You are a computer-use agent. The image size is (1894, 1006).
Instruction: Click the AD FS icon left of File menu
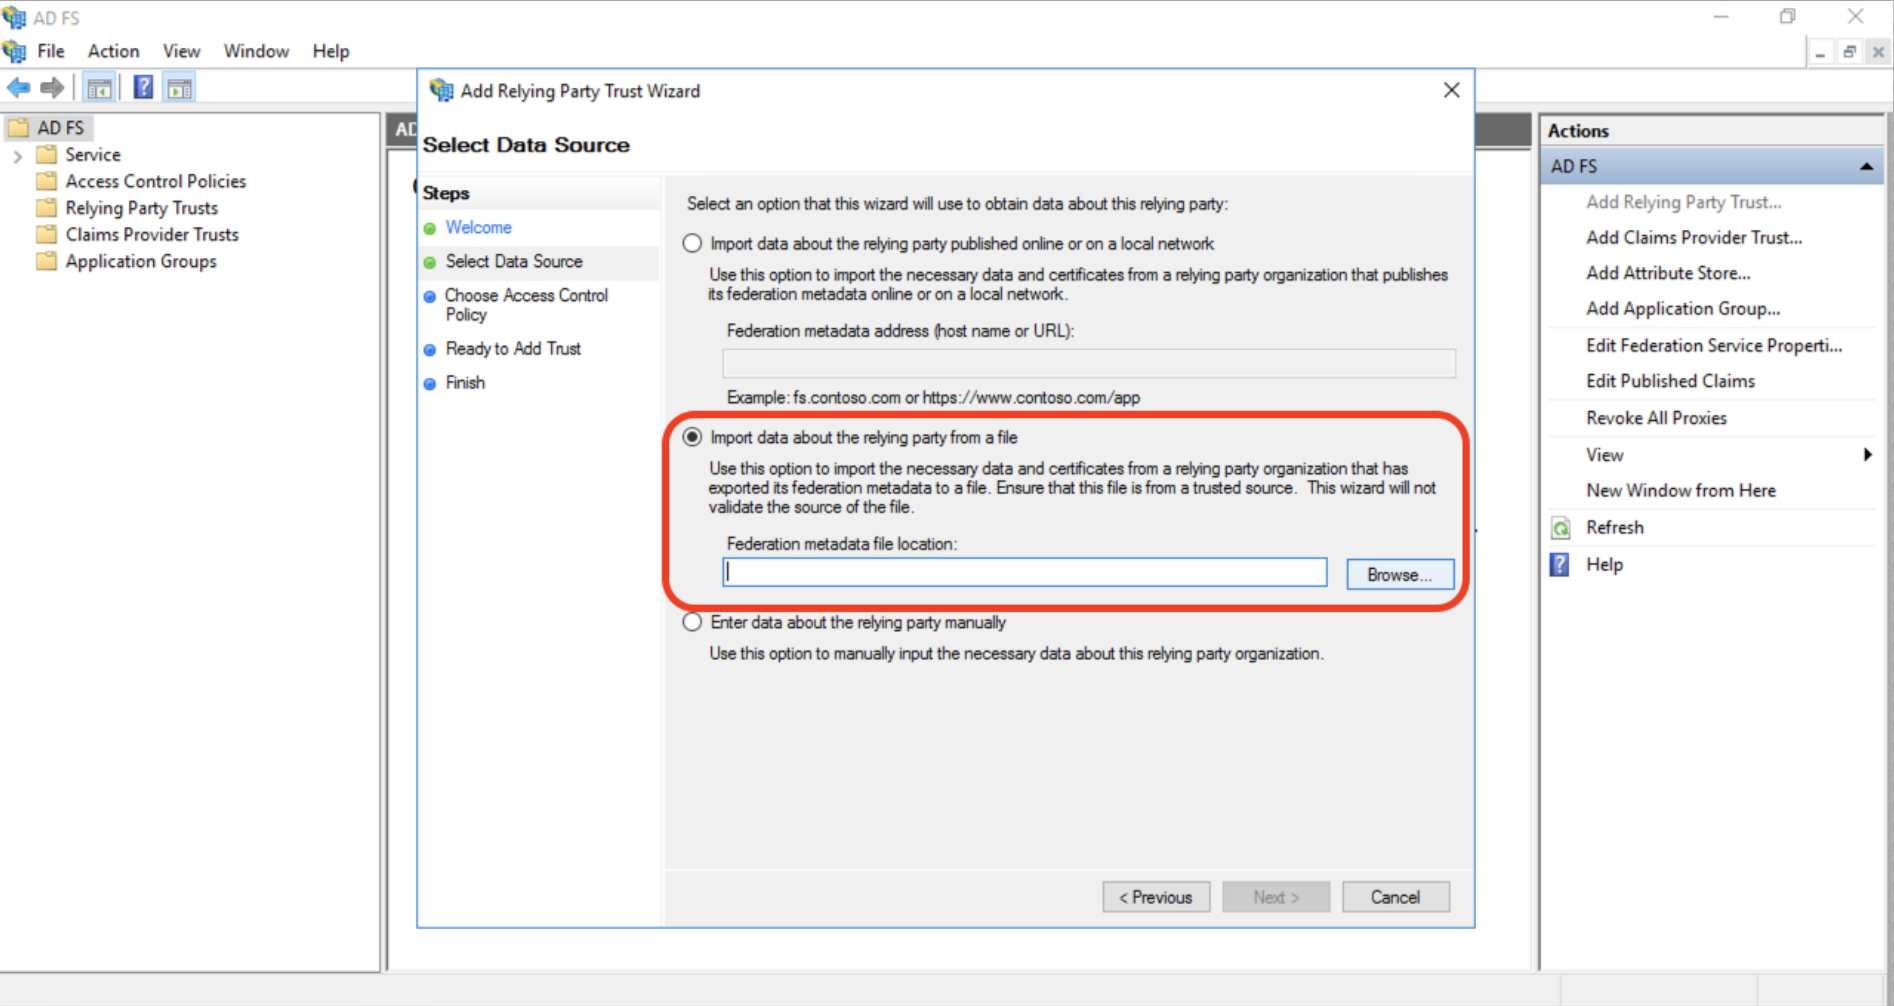[x=14, y=51]
